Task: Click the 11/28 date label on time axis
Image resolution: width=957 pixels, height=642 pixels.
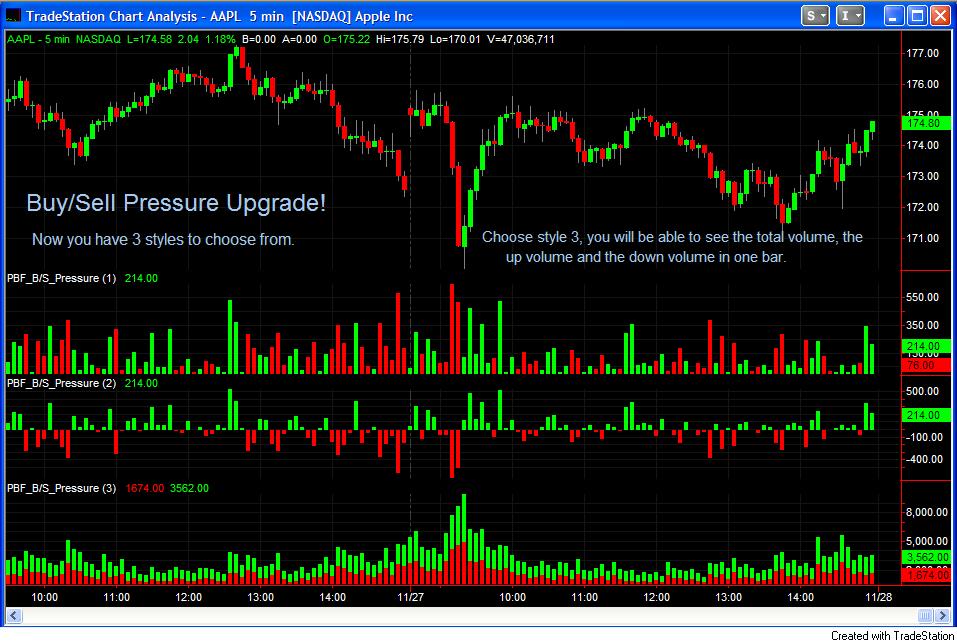Action: tap(878, 597)
